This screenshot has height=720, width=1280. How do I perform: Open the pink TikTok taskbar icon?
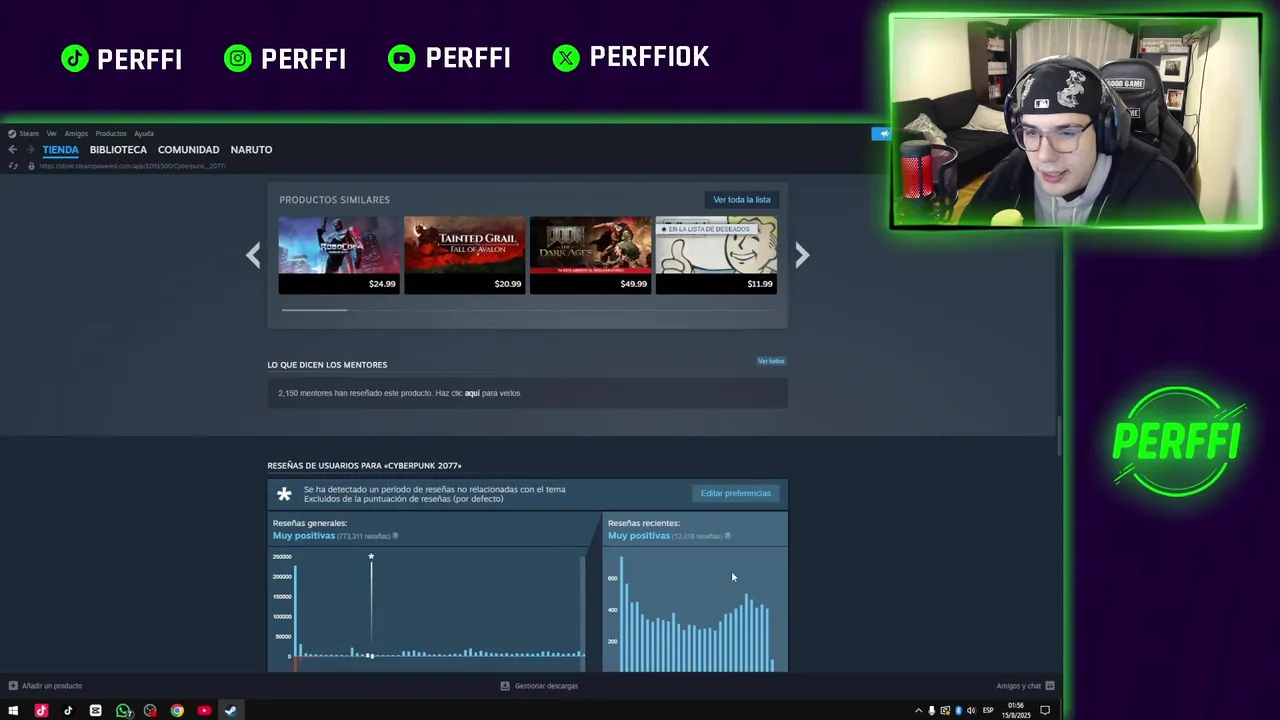pos(41,711)
